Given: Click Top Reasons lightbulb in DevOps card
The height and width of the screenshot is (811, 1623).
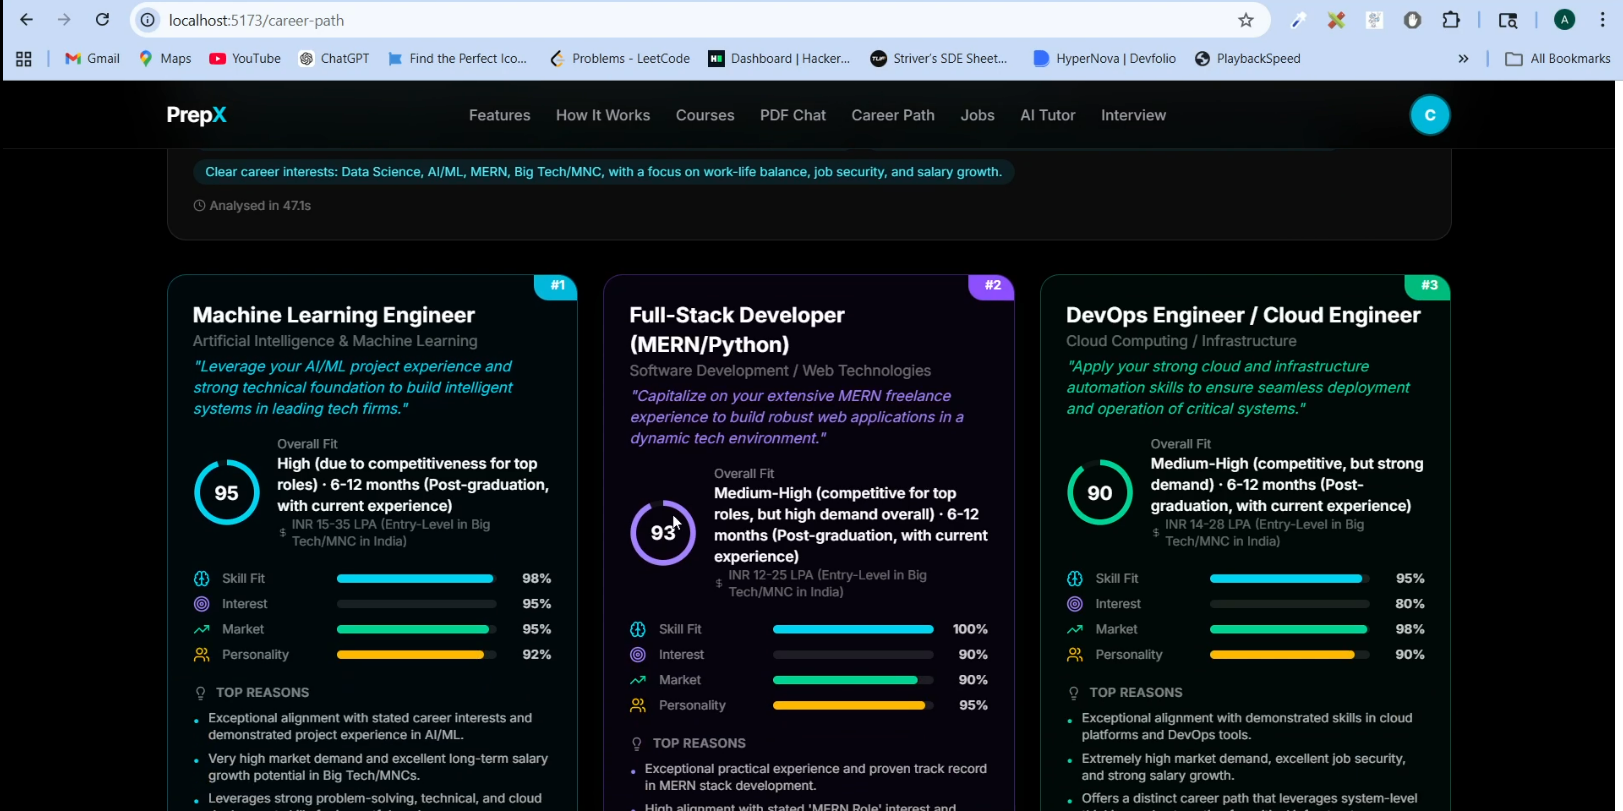Looking at the screenshot, I should pyautogui.click(x=1074, y=693).
